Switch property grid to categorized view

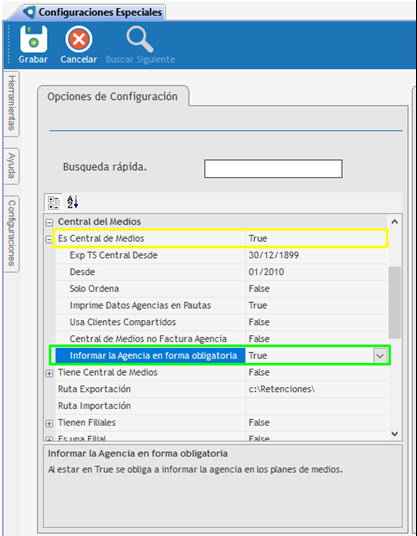pos(54,202)
